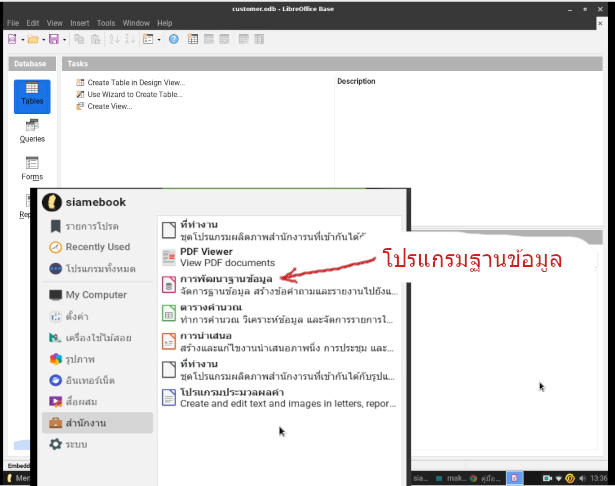The width and height of the screenshot is (615, 486).
Task: Click the New Table Design toolbar icon
Action: tap(193, 39)
